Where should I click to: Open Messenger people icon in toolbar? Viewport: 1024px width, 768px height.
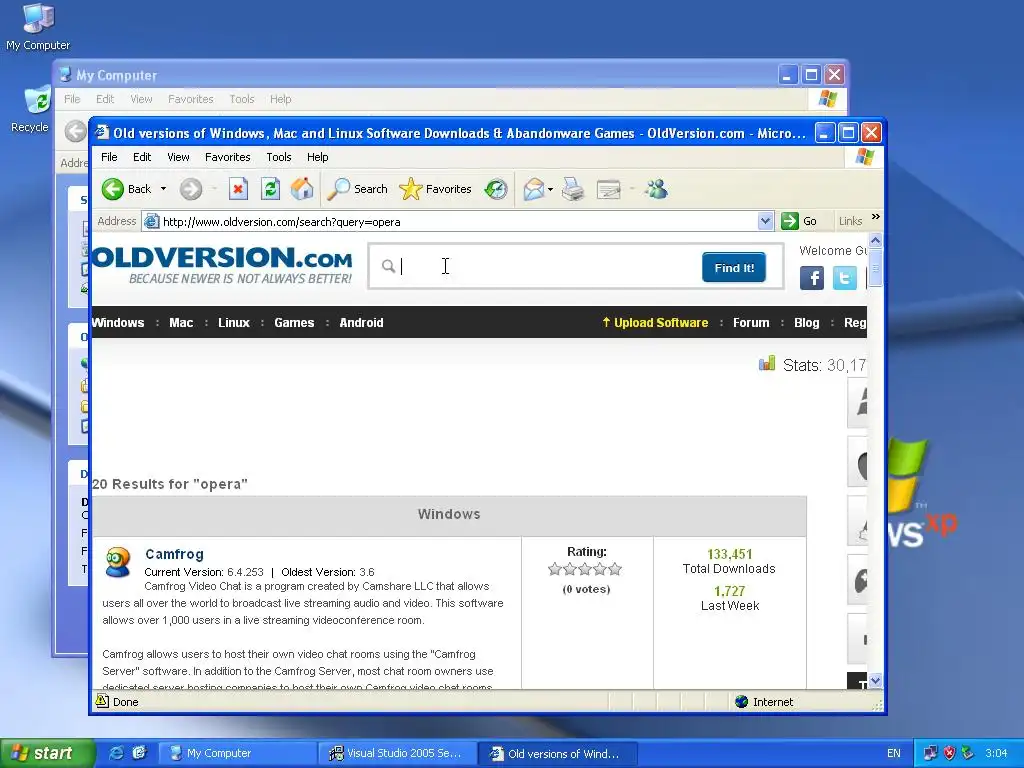click(x=656, y=189)
